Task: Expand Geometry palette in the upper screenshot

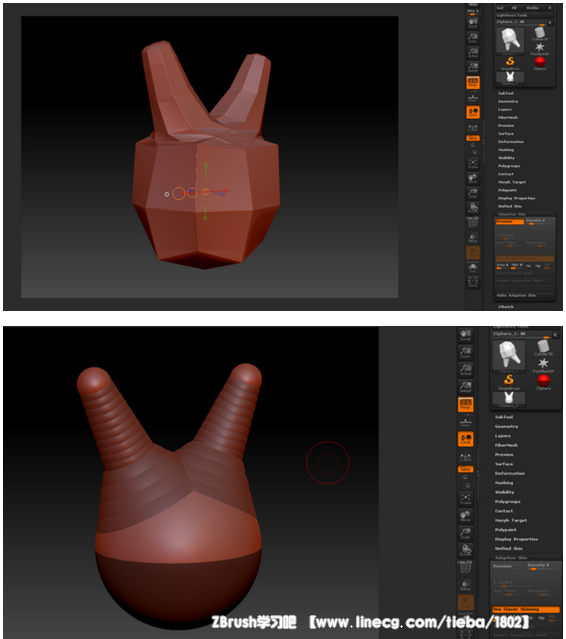Action: 508,101
